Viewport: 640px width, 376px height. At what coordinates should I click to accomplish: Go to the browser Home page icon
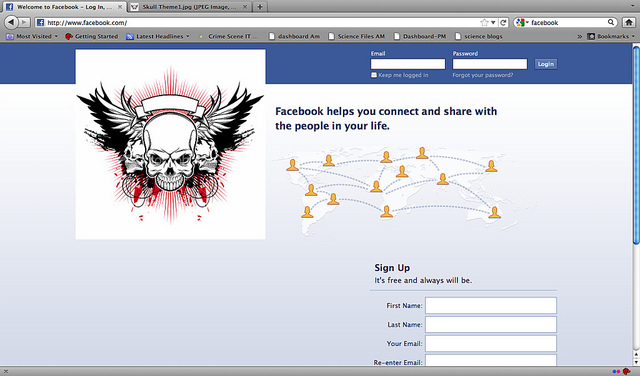pyautogui.click(x=629, y=22)
